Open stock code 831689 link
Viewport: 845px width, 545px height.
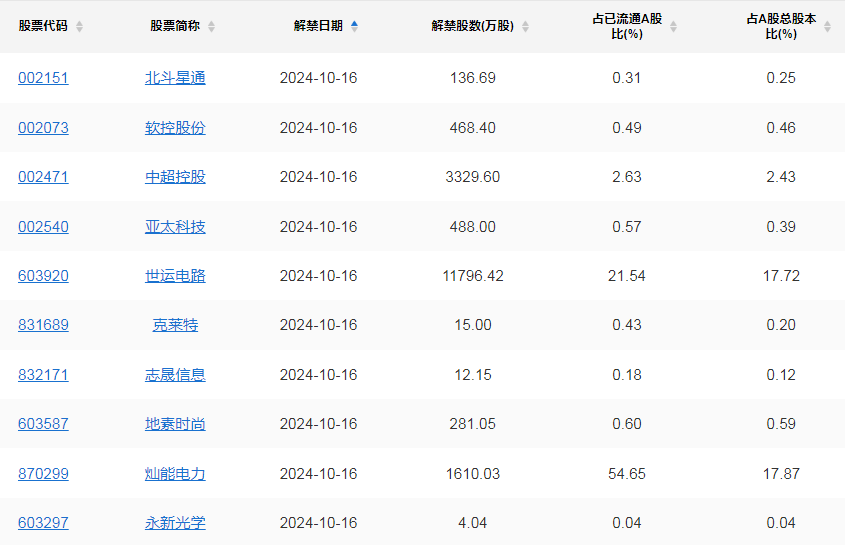tap(43, 325)
